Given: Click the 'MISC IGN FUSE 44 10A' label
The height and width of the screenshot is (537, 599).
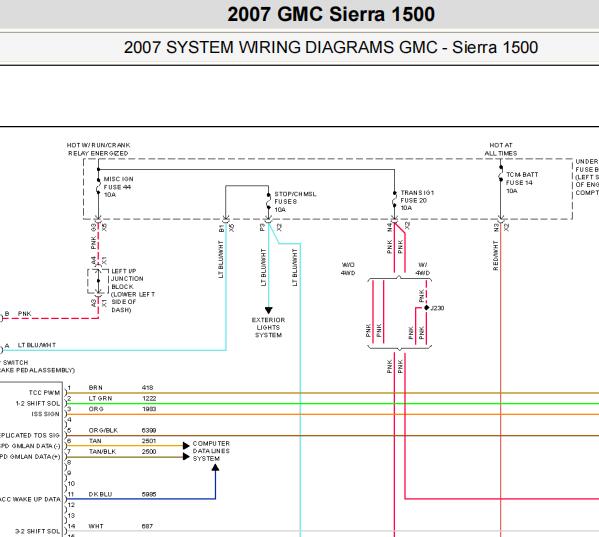Looking at the screenshot, I should (118, 187).
